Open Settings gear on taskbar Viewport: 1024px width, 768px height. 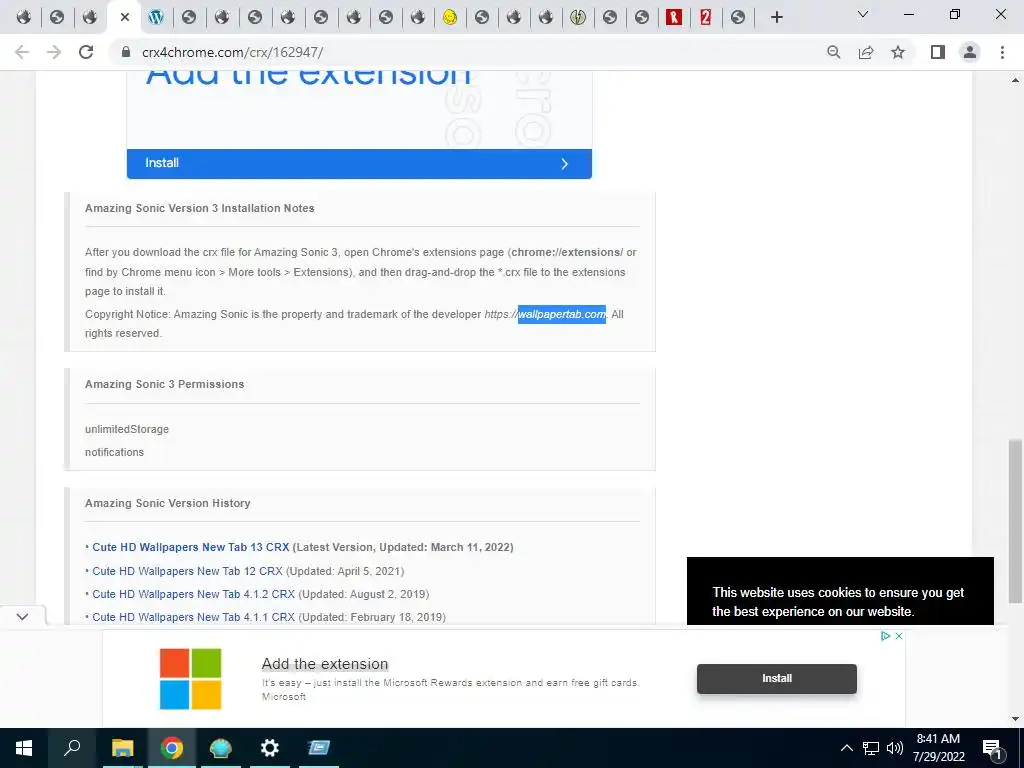click(x=270, y=748)
